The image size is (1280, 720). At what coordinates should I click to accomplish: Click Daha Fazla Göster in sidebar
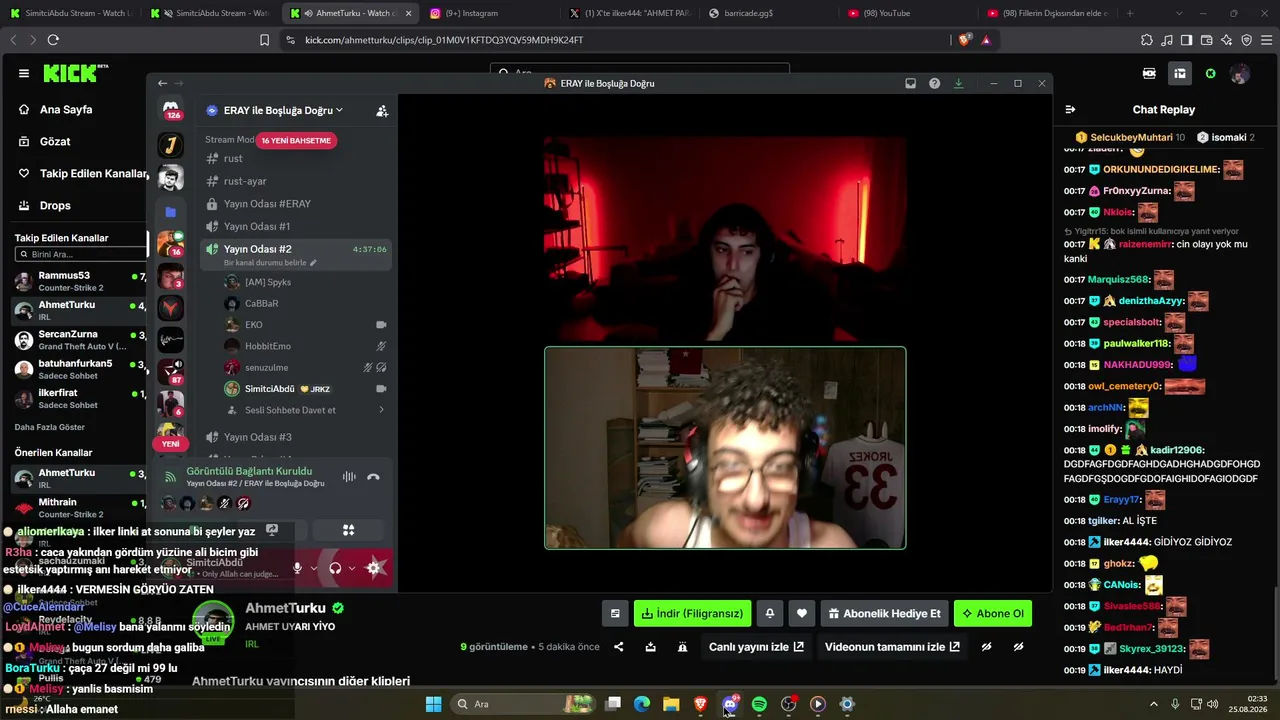(x=50, y=427)
